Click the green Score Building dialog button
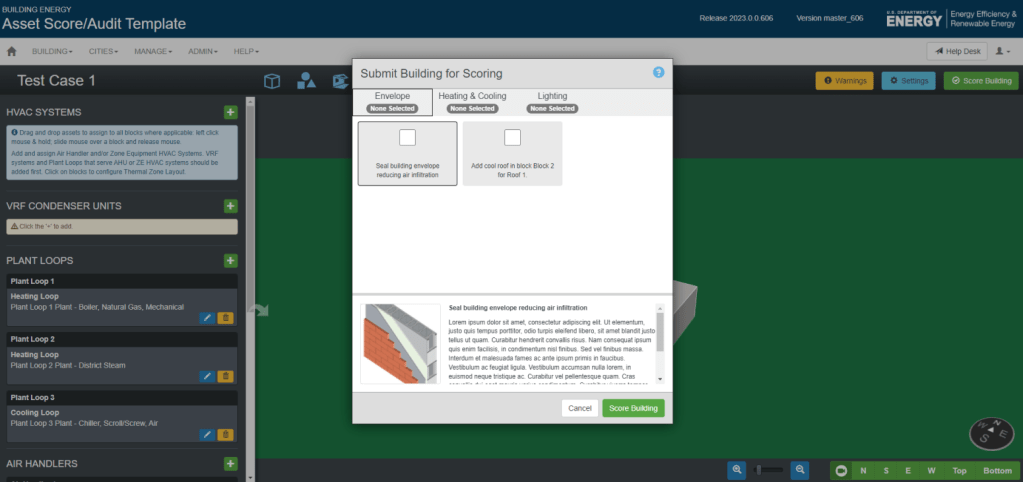This screenshot has width=1023, height=482. (633, 408)
